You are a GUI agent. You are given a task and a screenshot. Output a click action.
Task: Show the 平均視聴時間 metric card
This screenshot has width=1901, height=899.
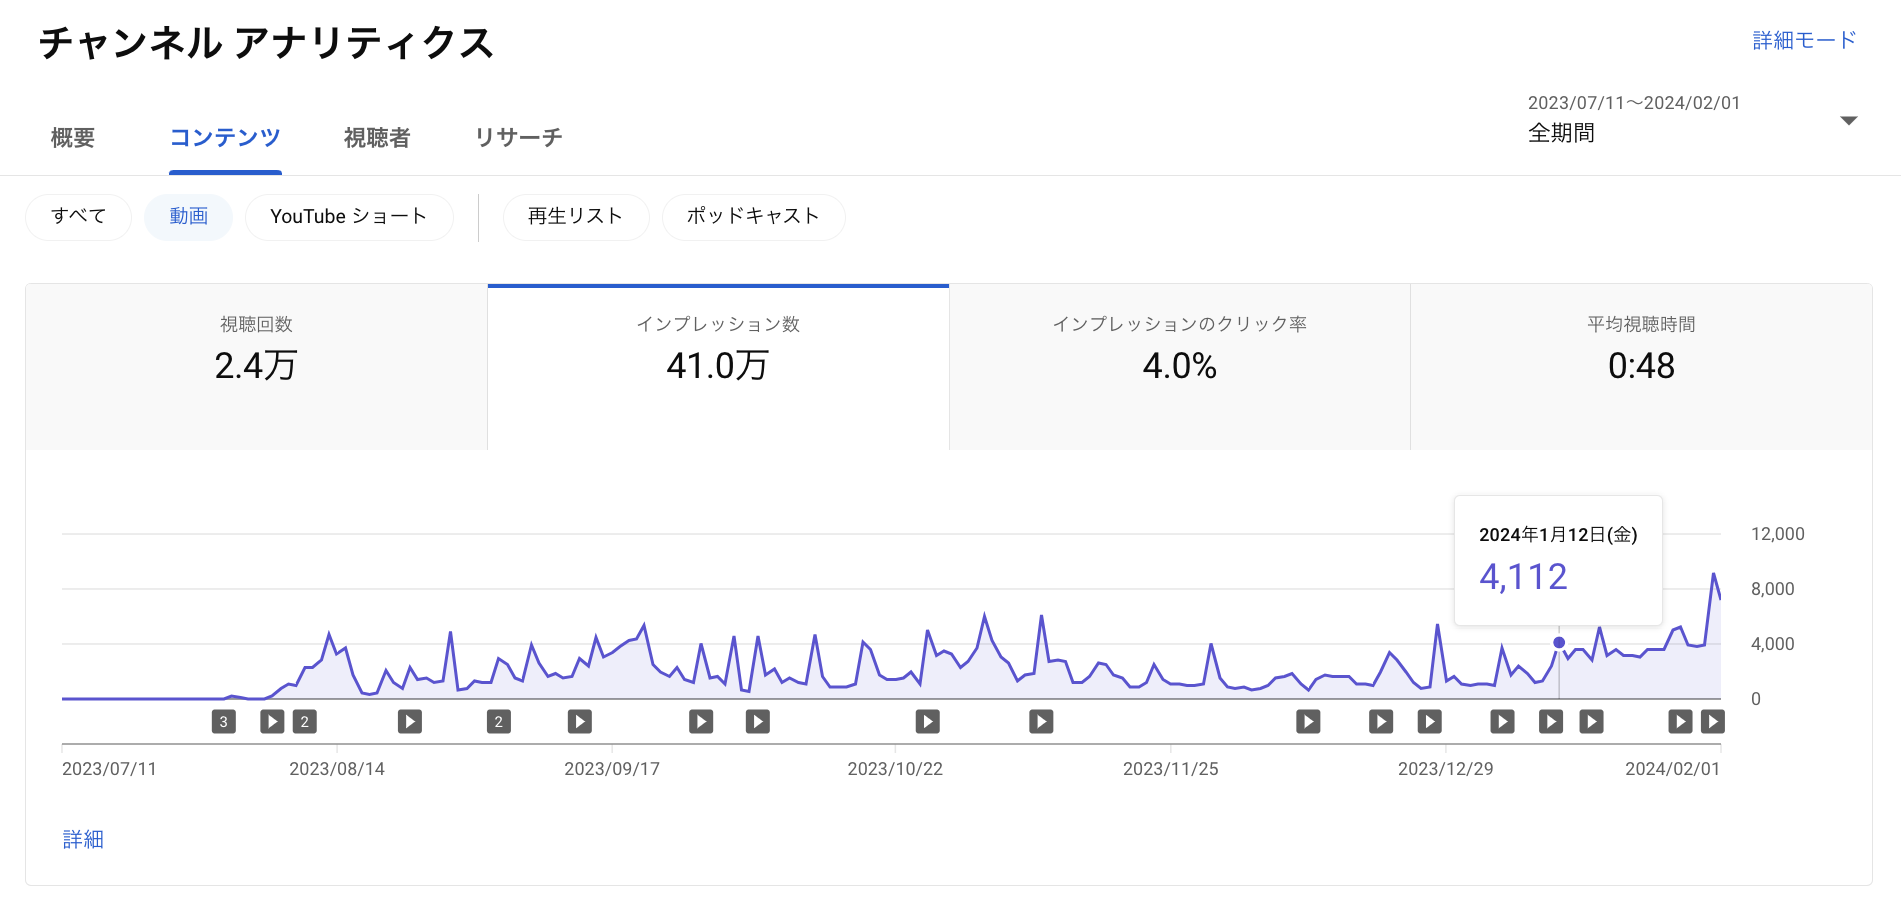(1641, 367)
